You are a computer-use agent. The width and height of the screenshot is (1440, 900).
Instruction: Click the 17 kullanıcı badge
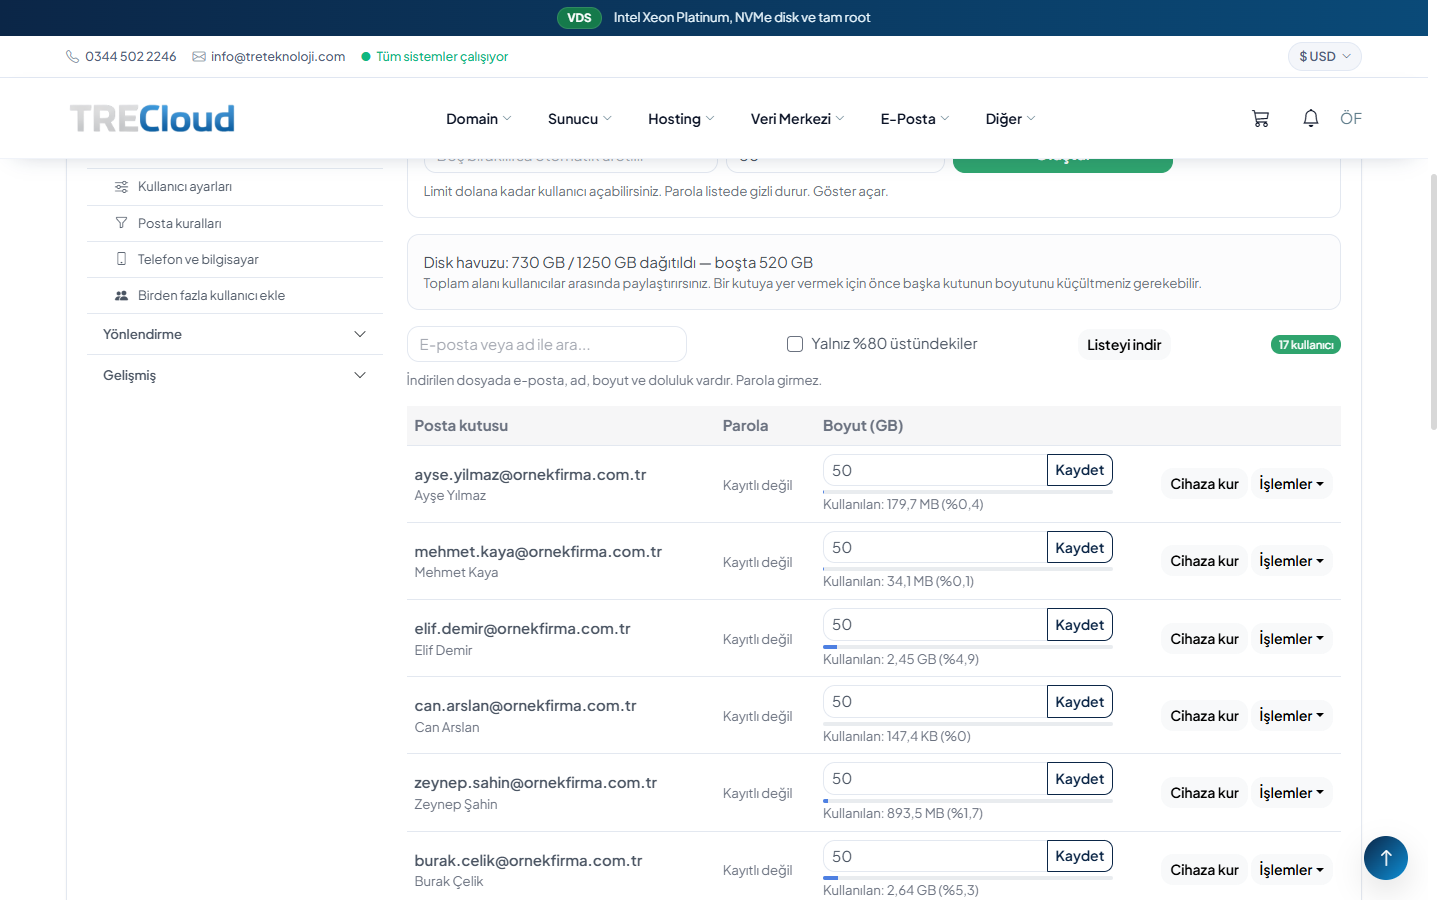point(1306,345)
